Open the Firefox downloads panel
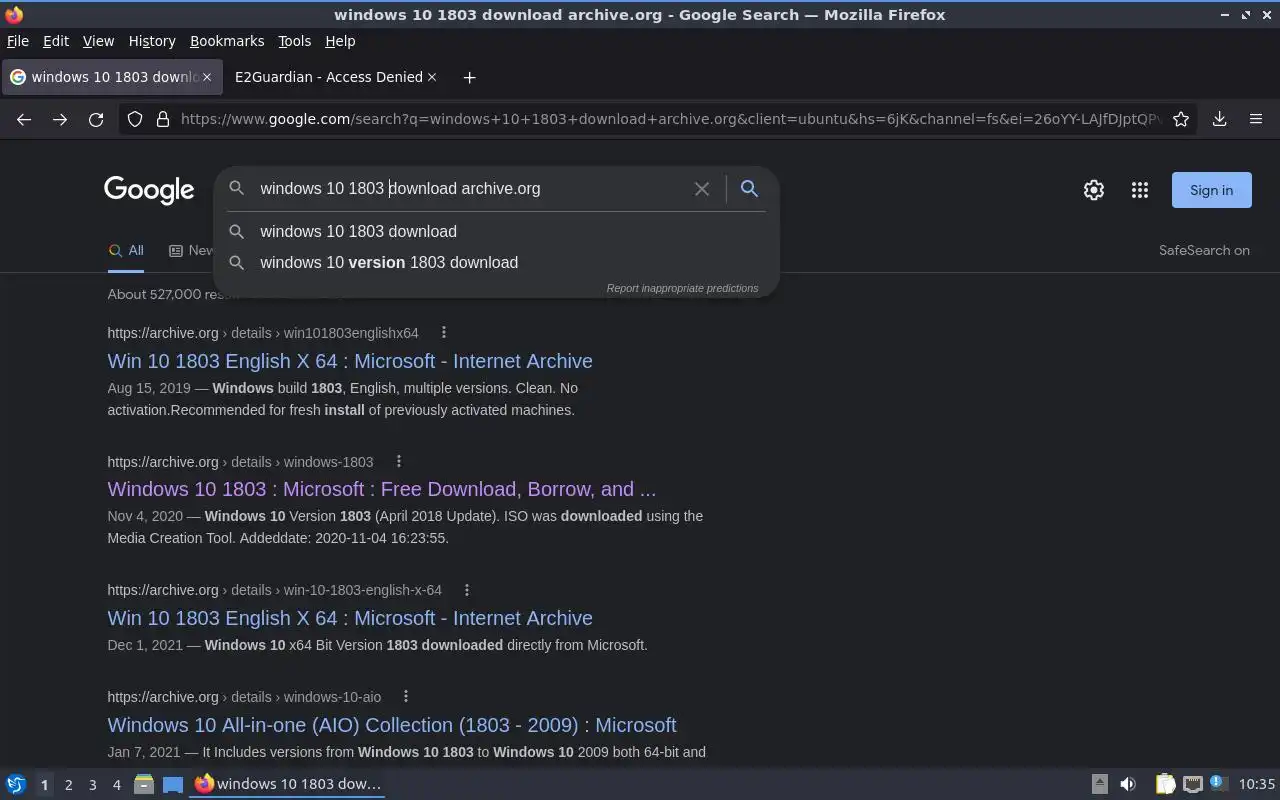Screen dimensions: 1280x800 (x=1220, y=119)
